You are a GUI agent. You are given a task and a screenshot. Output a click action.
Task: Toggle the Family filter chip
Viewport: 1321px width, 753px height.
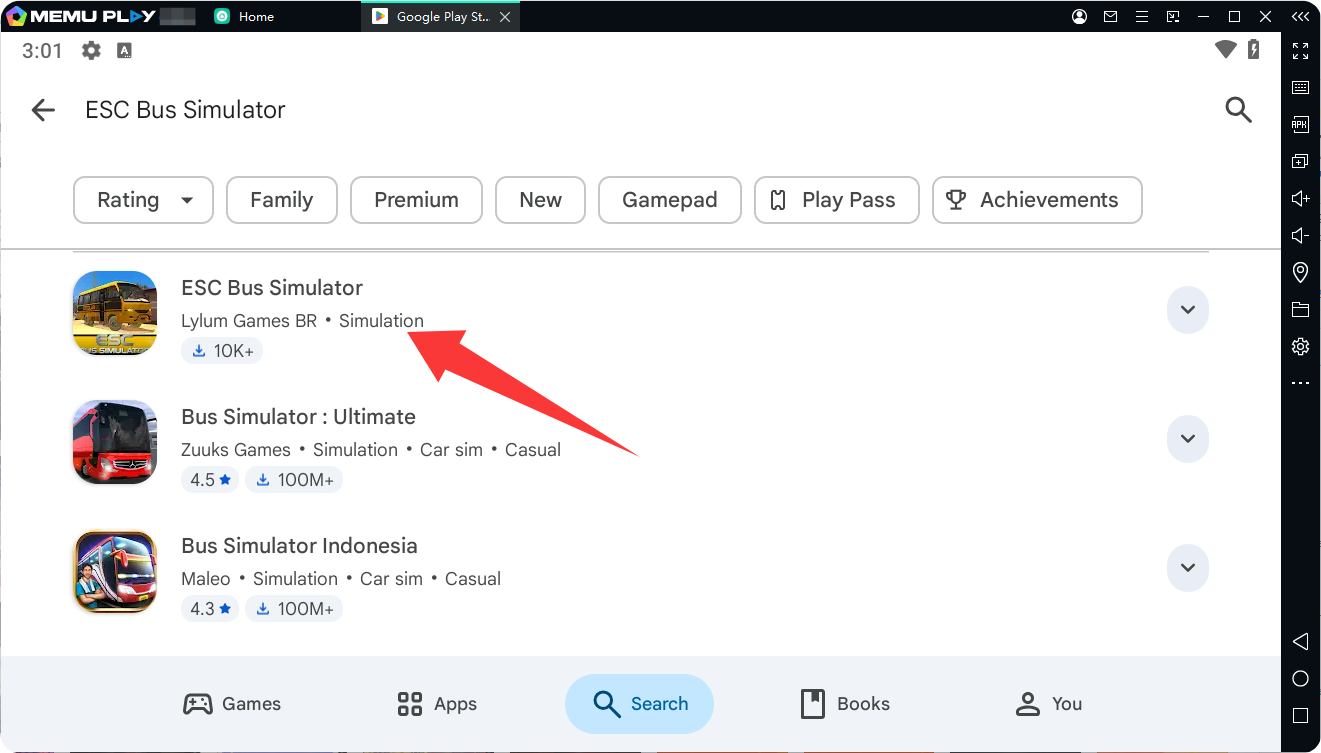point(282,200)
